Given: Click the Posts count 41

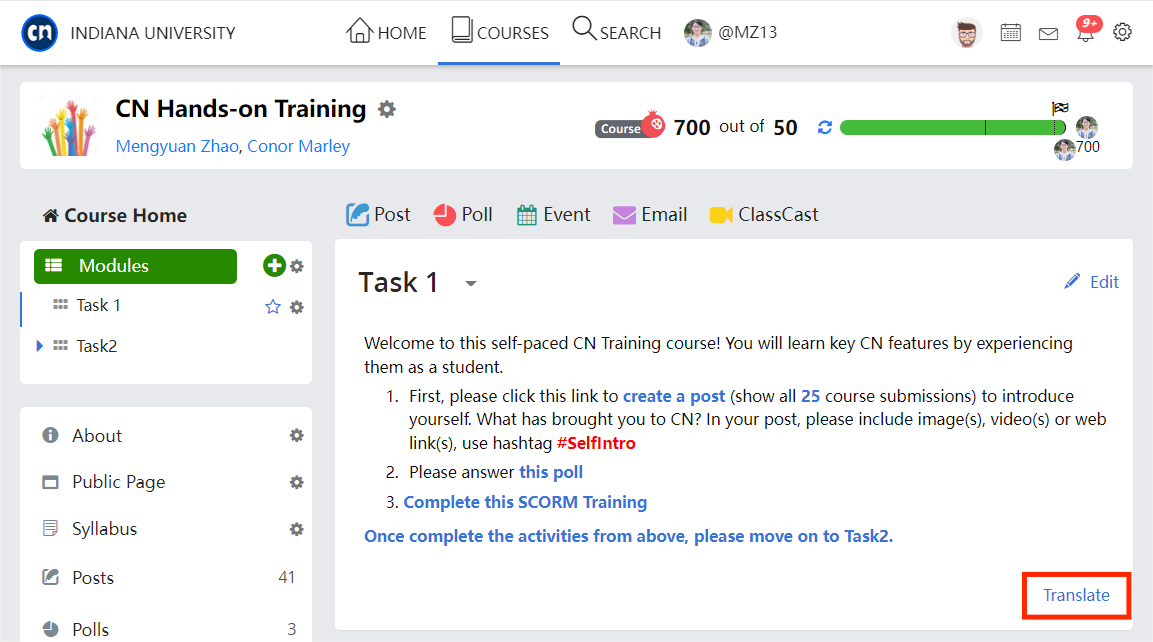Looking at the screenshot, I should (x=287, y=577).
